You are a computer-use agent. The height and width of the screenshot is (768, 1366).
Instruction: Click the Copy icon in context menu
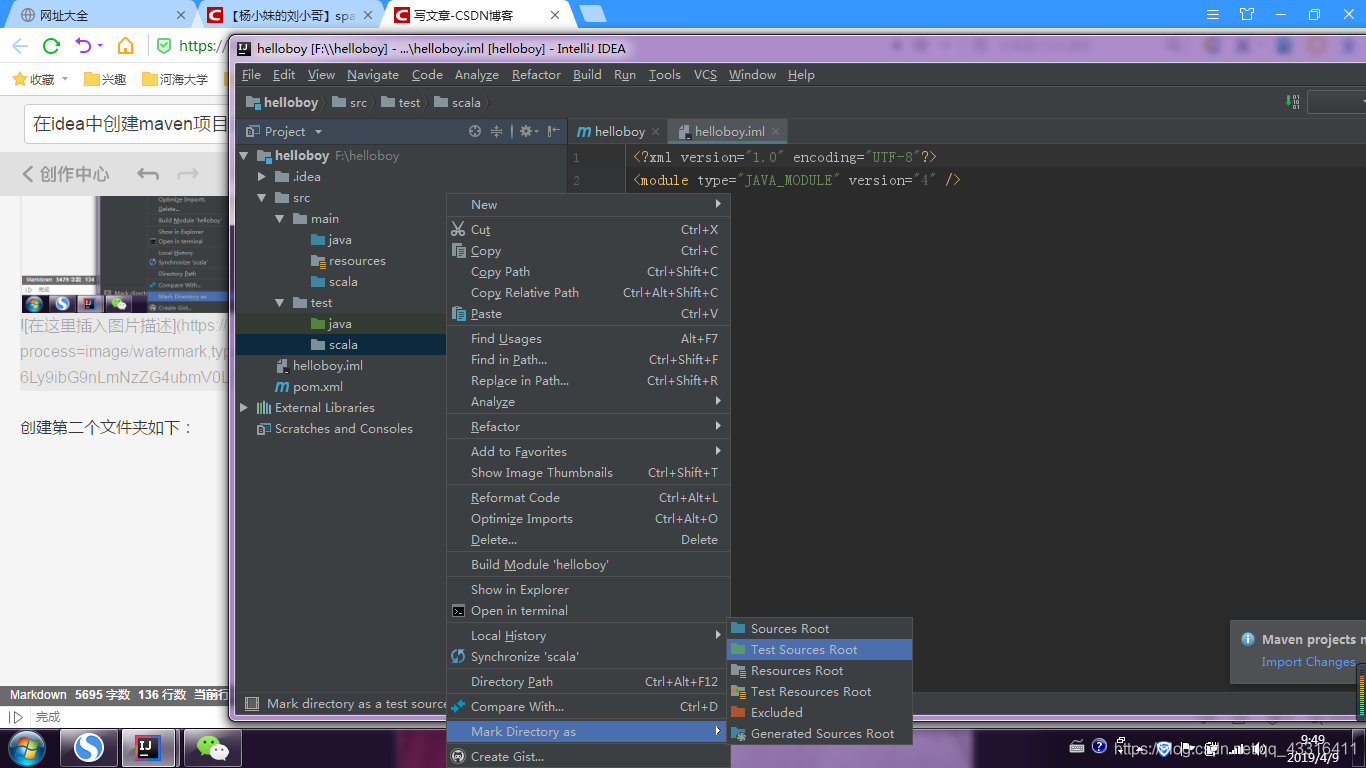click(458, 250)
